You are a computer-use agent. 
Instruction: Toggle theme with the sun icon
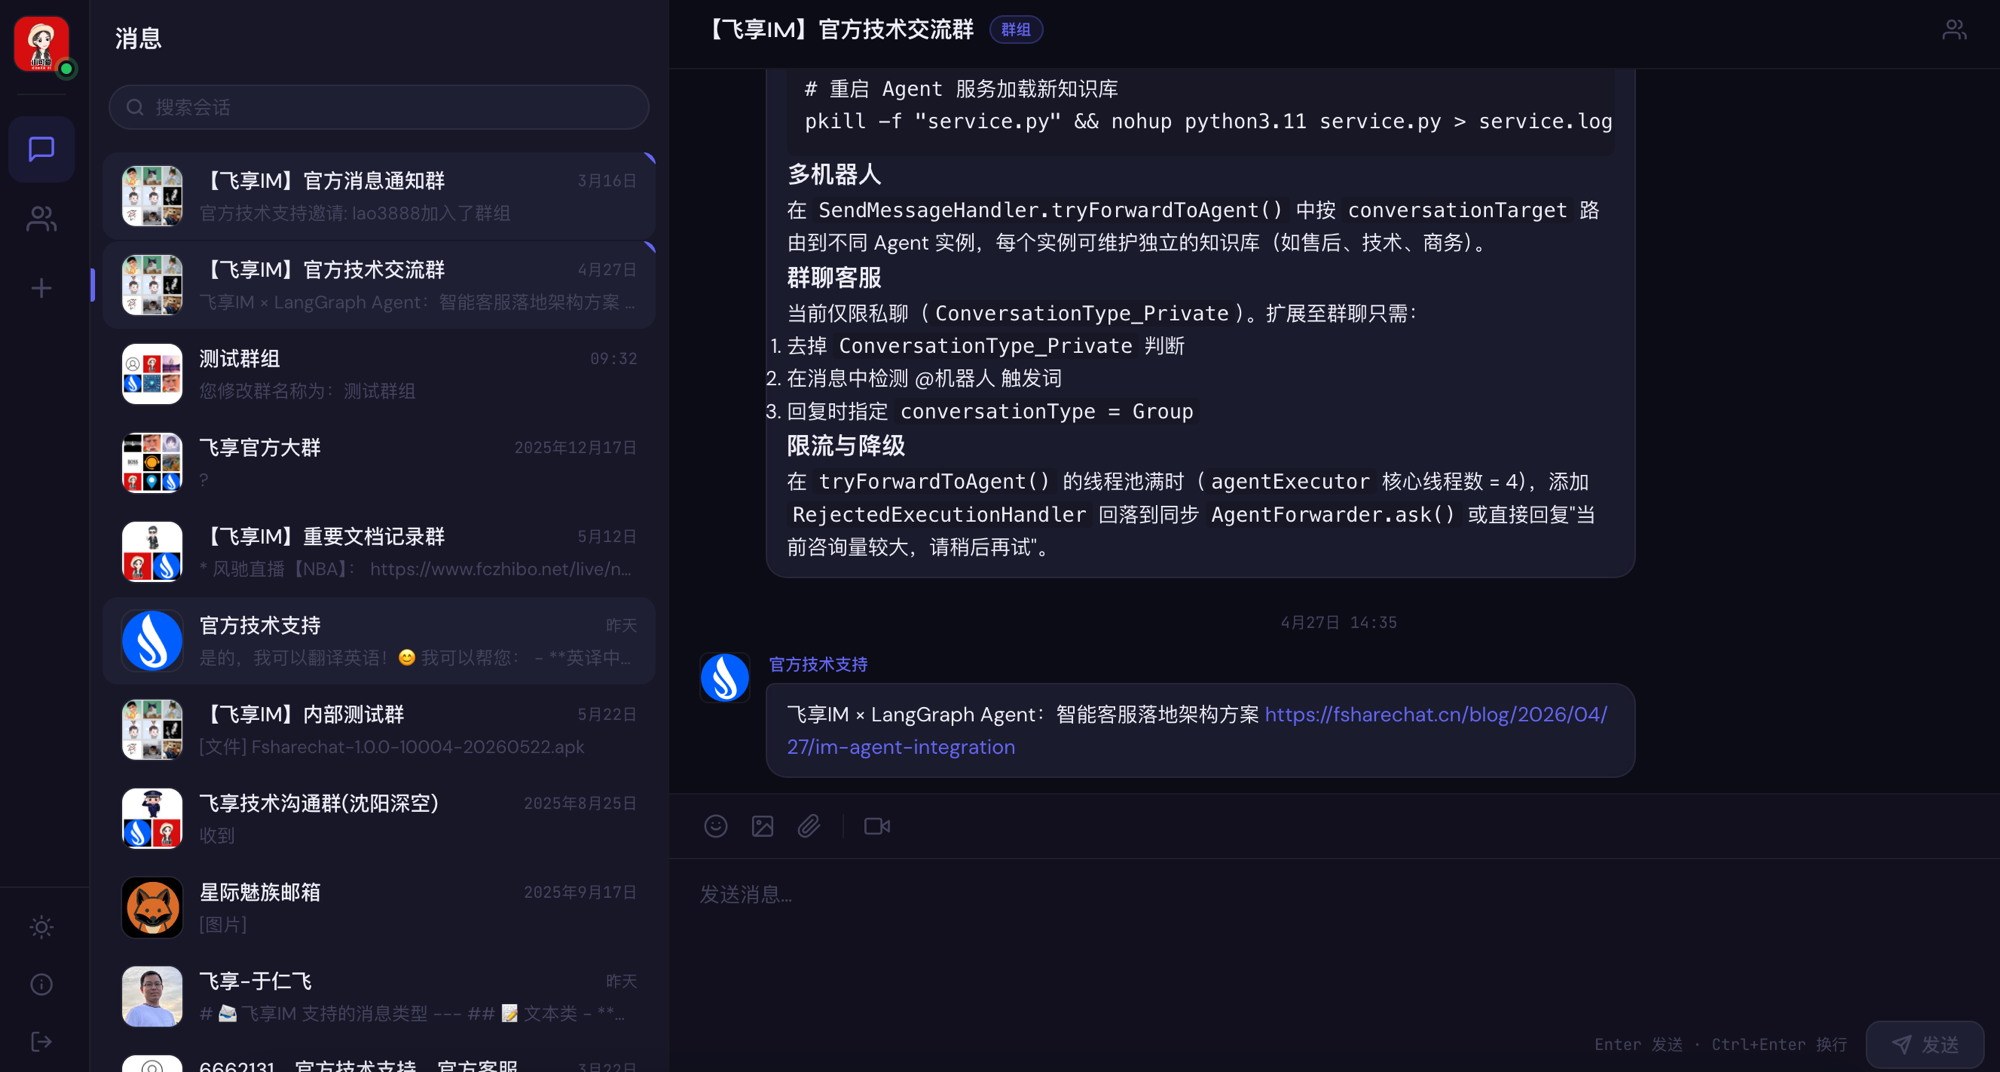coord(41,927)
